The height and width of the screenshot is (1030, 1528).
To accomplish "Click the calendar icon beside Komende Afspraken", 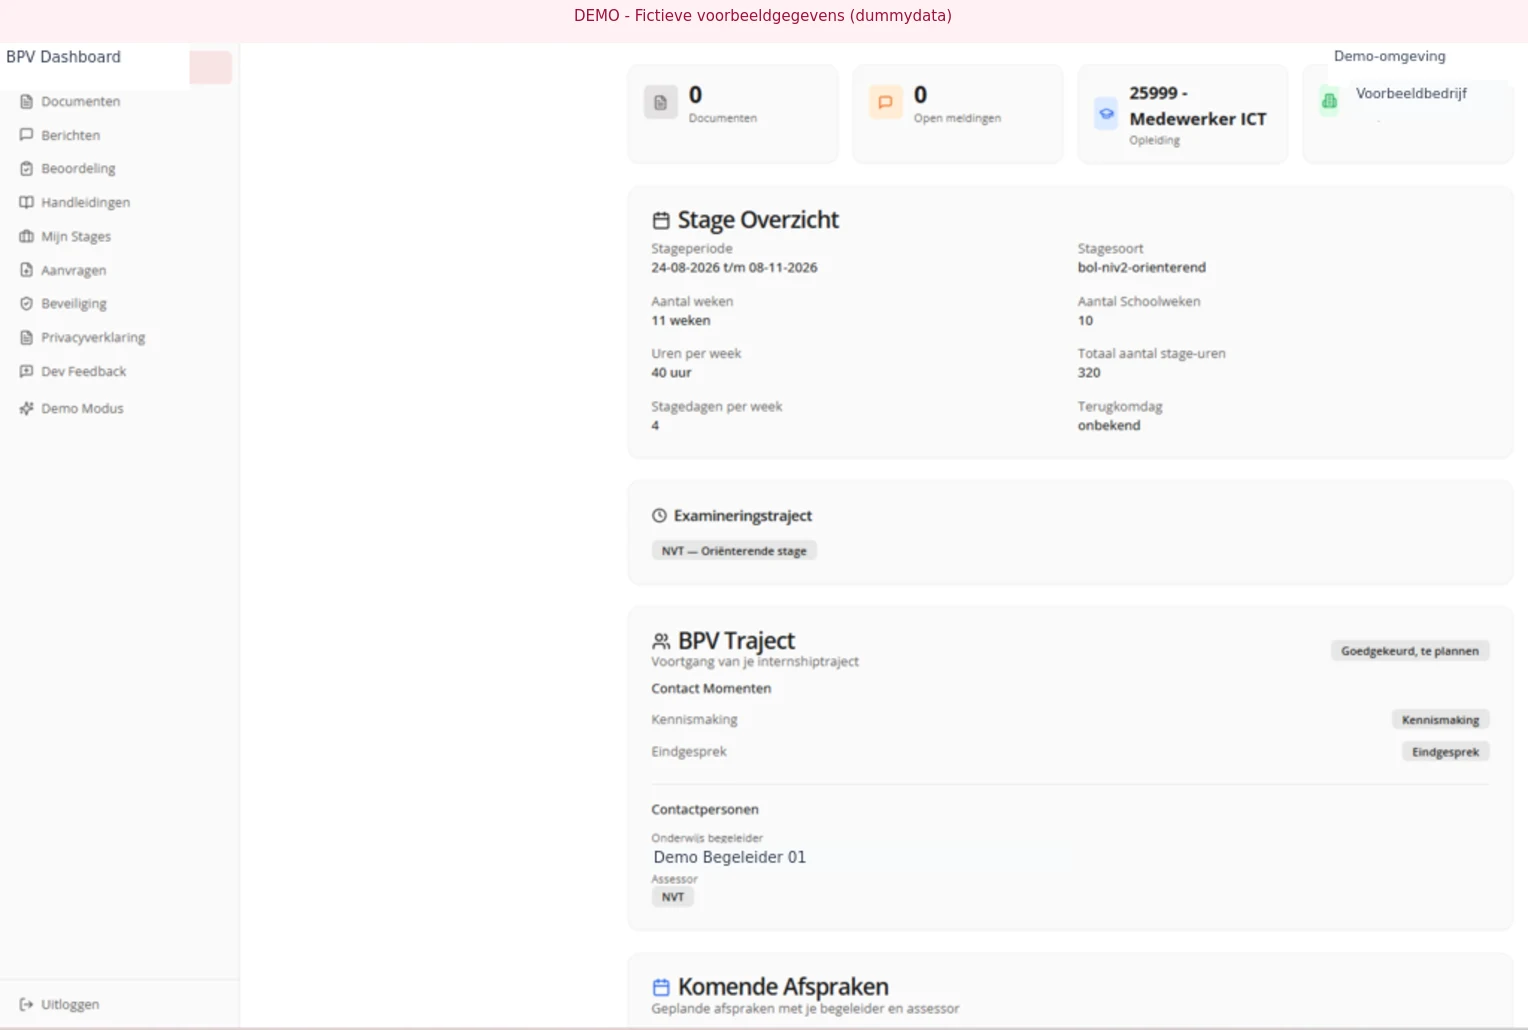I will pos(661,987).
